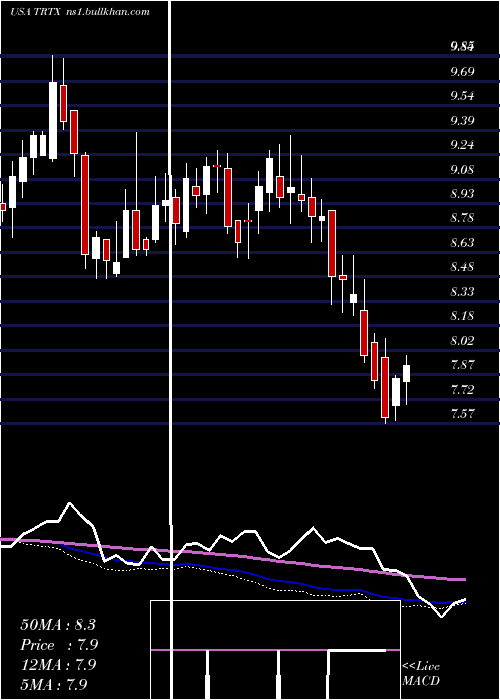
Task: Select the 8.78 price axis label
Action: pos(463,218)
